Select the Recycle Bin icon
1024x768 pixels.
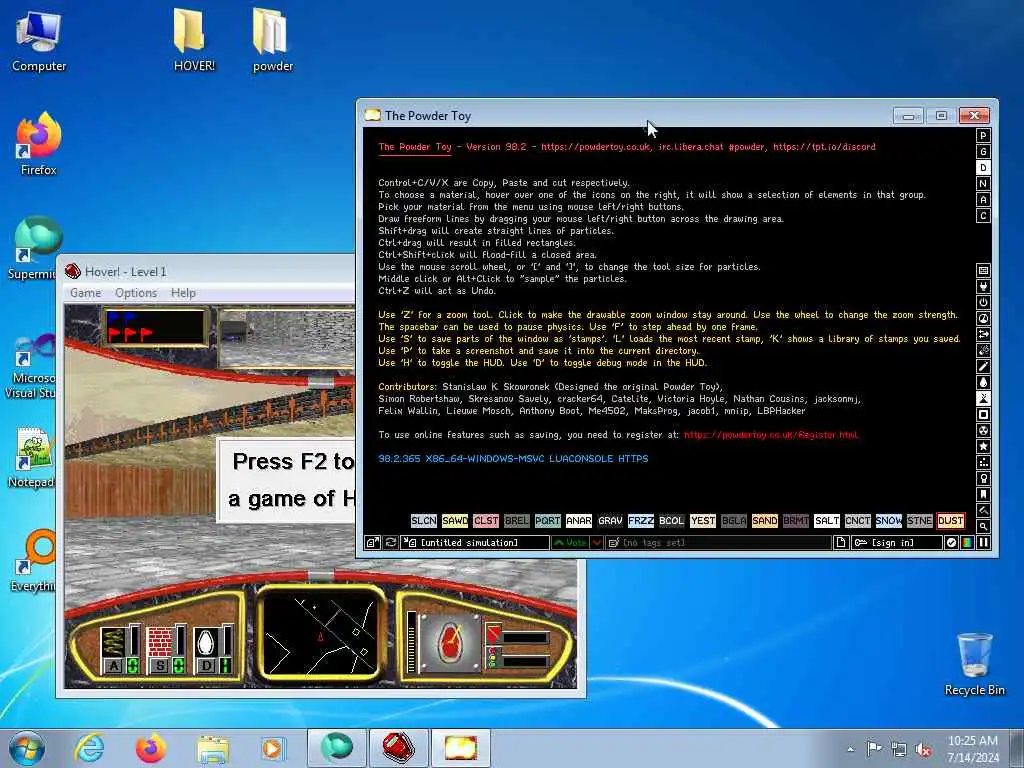tap(974, 664)
